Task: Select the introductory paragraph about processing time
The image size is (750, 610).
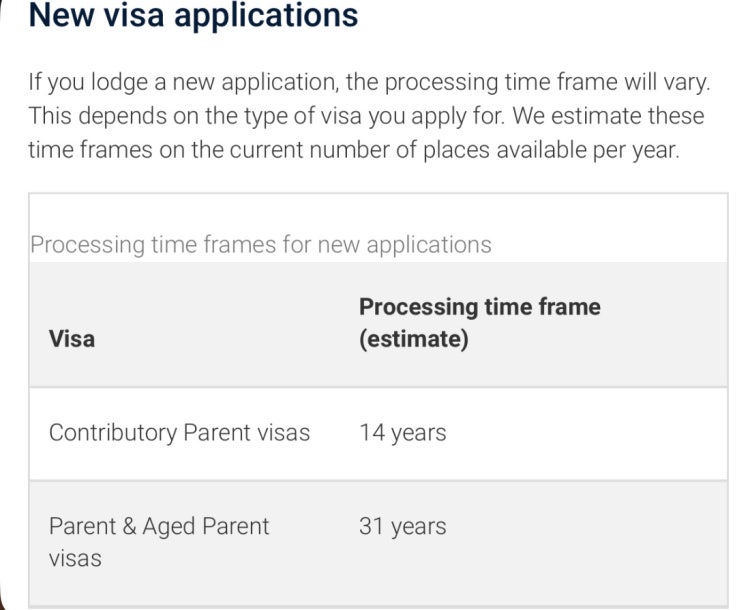Action: (x=369, y=116)
